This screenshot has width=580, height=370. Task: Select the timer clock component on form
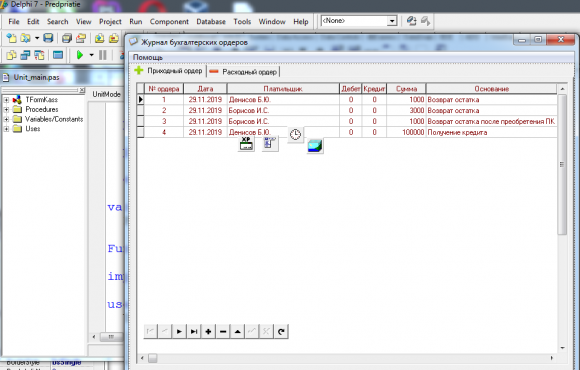295,135
